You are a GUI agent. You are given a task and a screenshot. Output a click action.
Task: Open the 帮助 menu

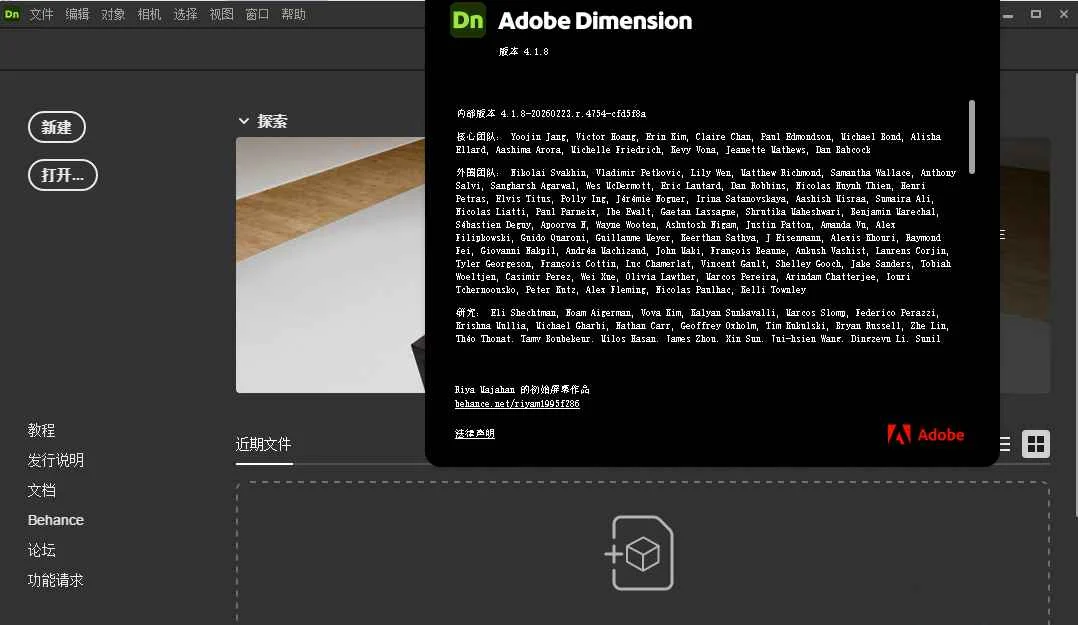tap(294, 14)
